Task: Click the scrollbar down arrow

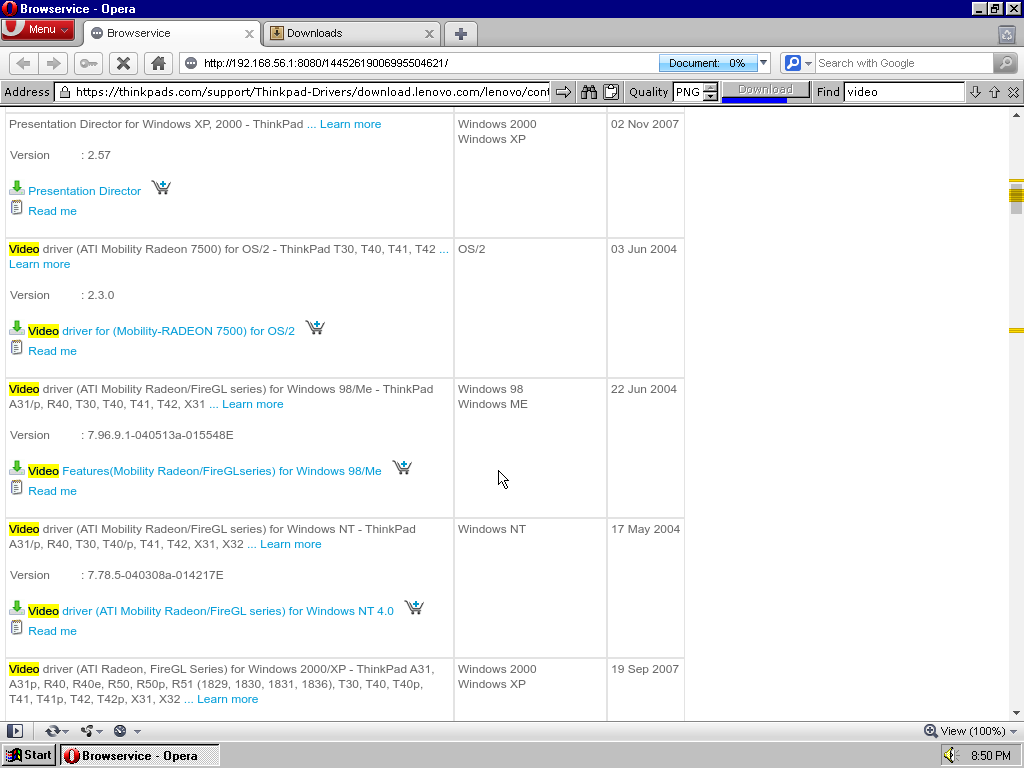Action: point(1016,712)
